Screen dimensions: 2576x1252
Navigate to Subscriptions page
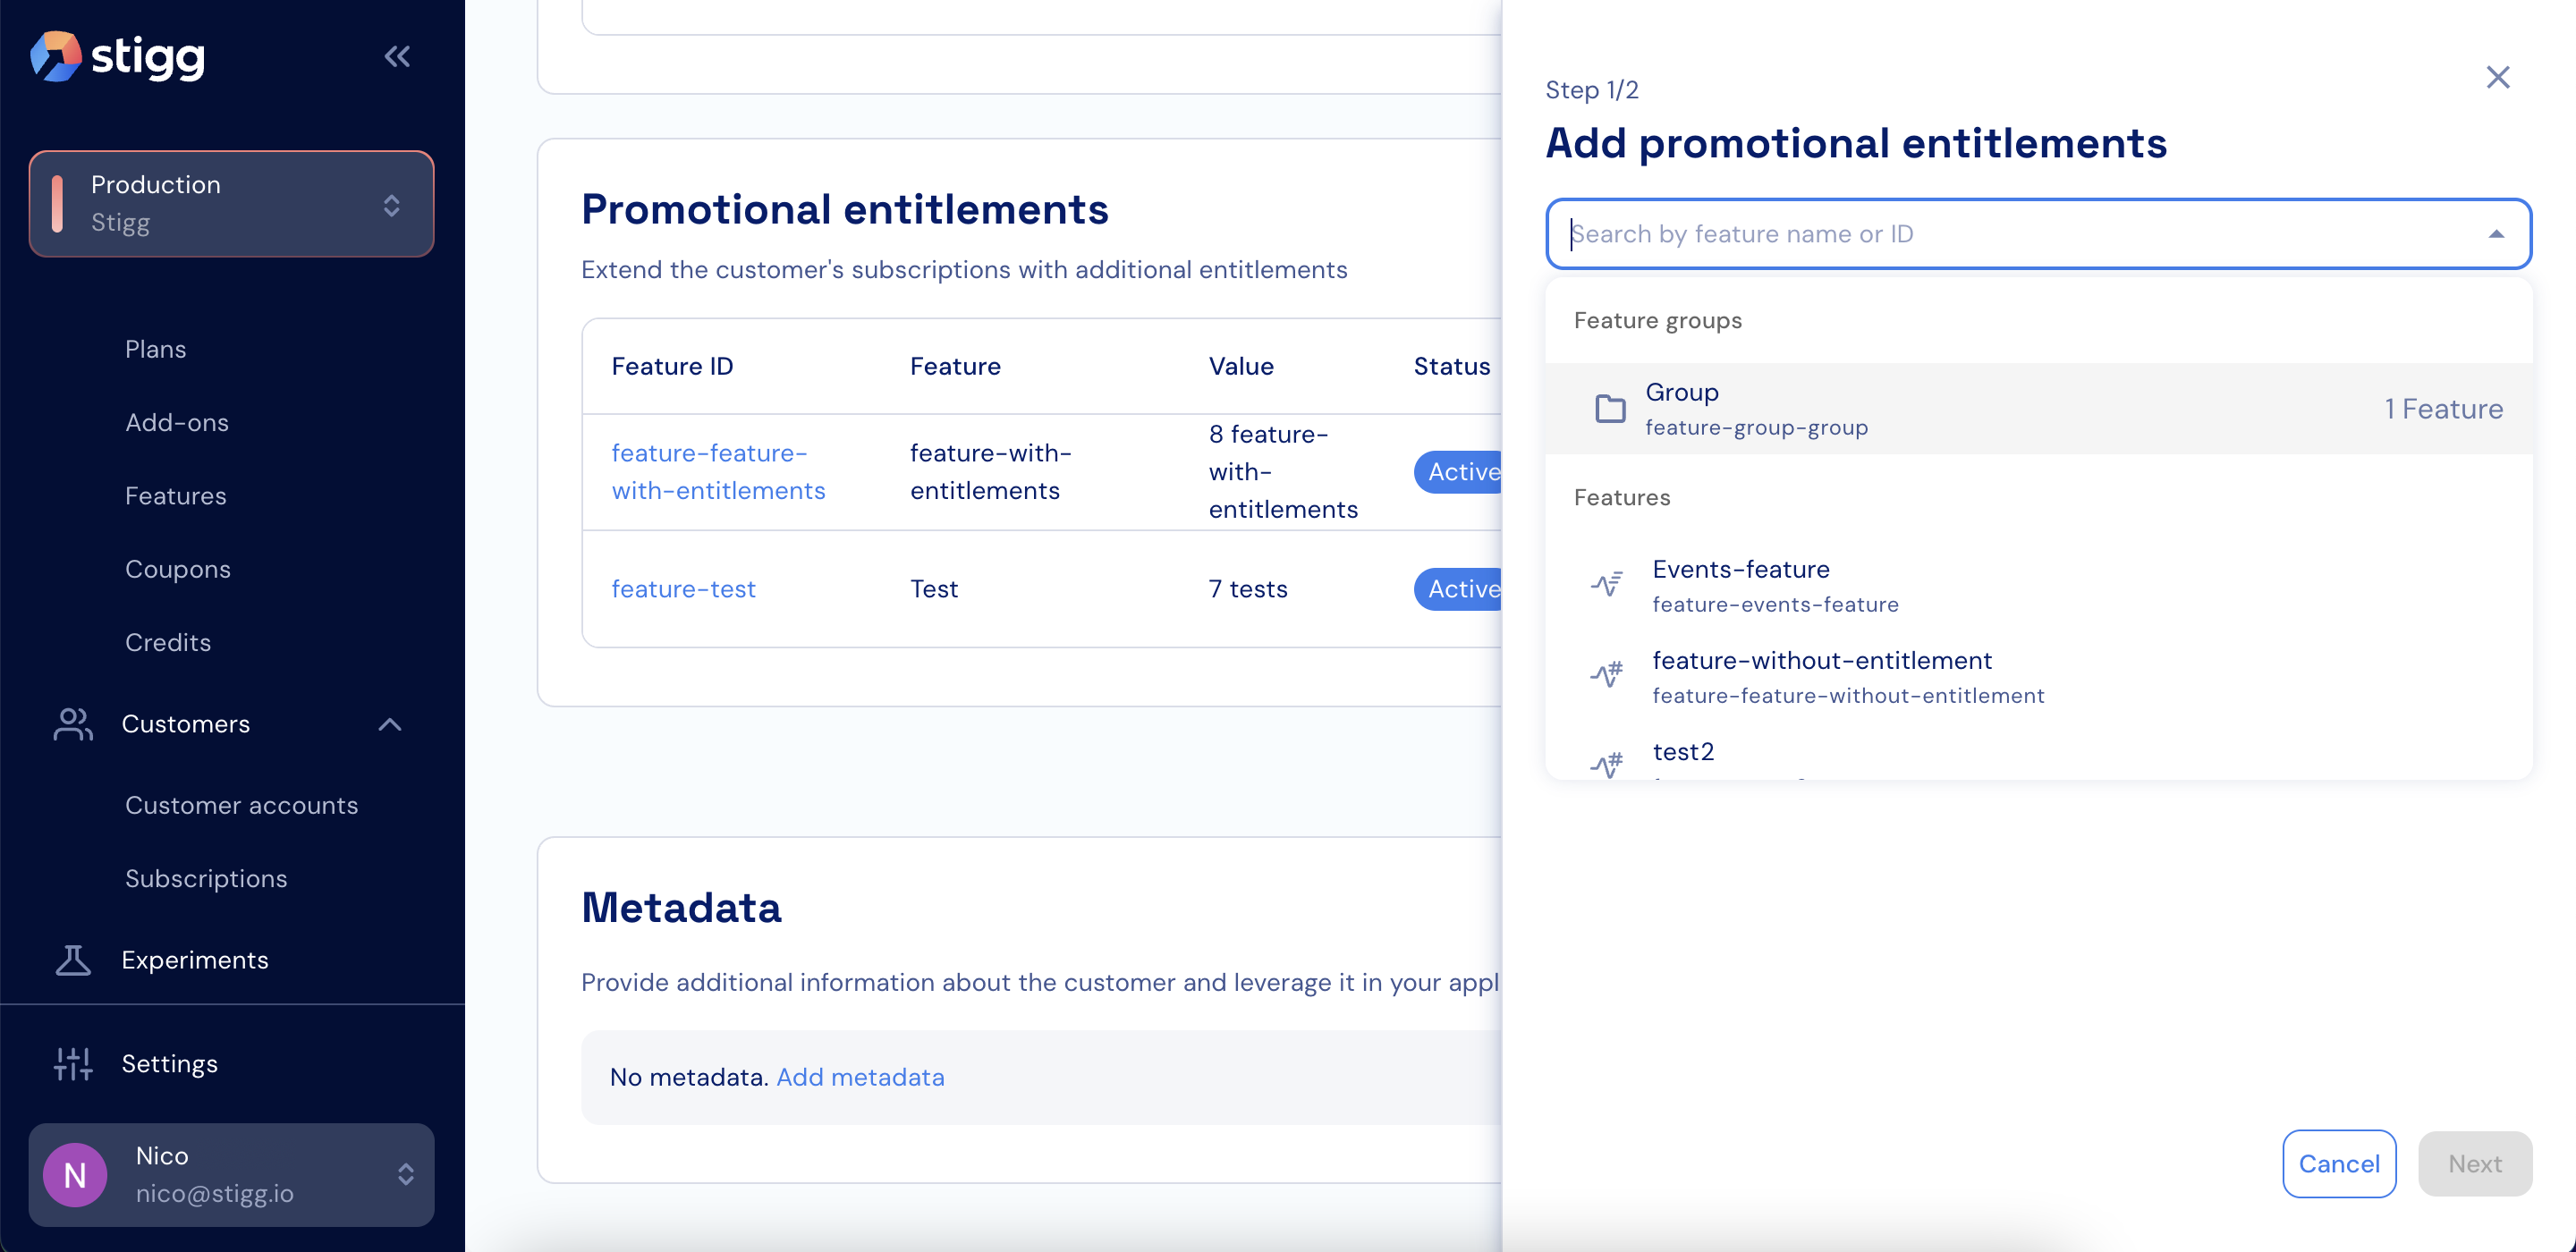point(206,878)
